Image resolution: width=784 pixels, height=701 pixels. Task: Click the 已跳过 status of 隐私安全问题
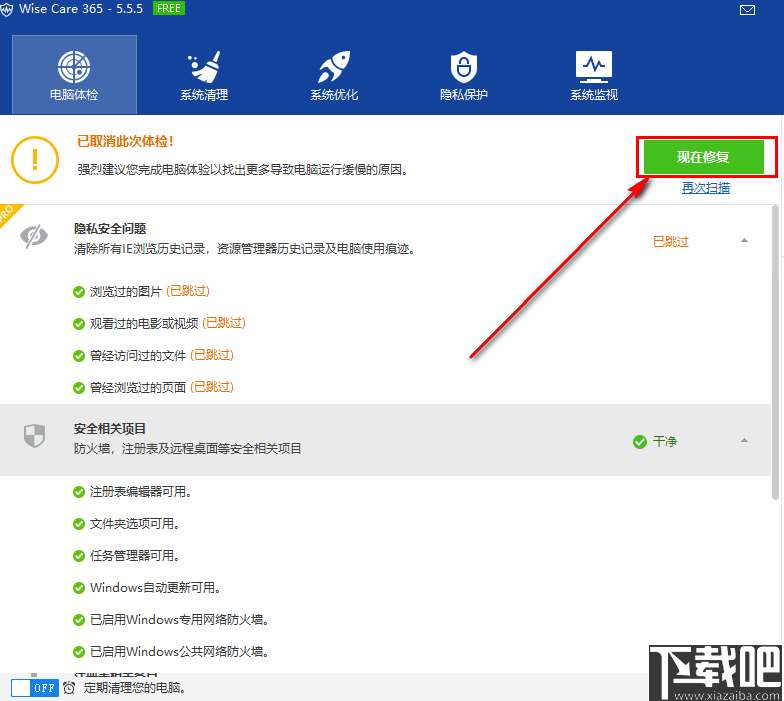click(671, 242)
